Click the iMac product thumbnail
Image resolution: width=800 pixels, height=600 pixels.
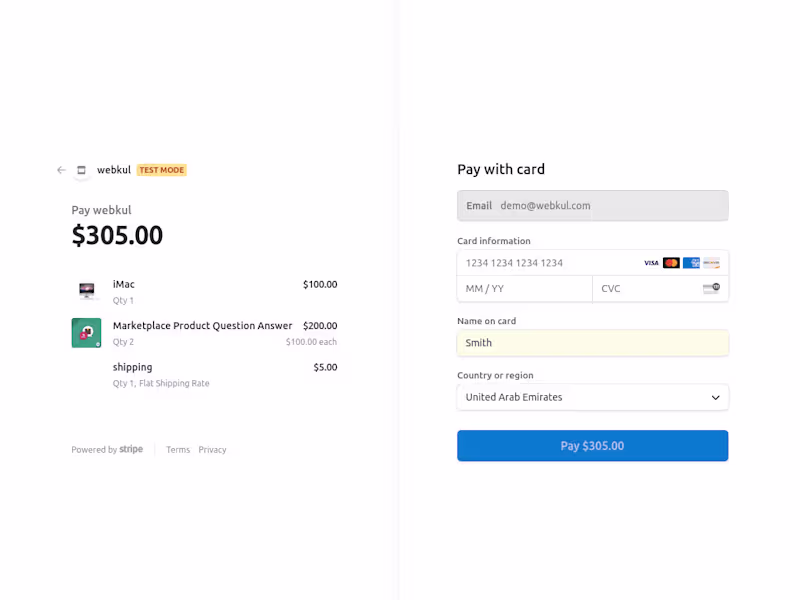click(87, 291)
